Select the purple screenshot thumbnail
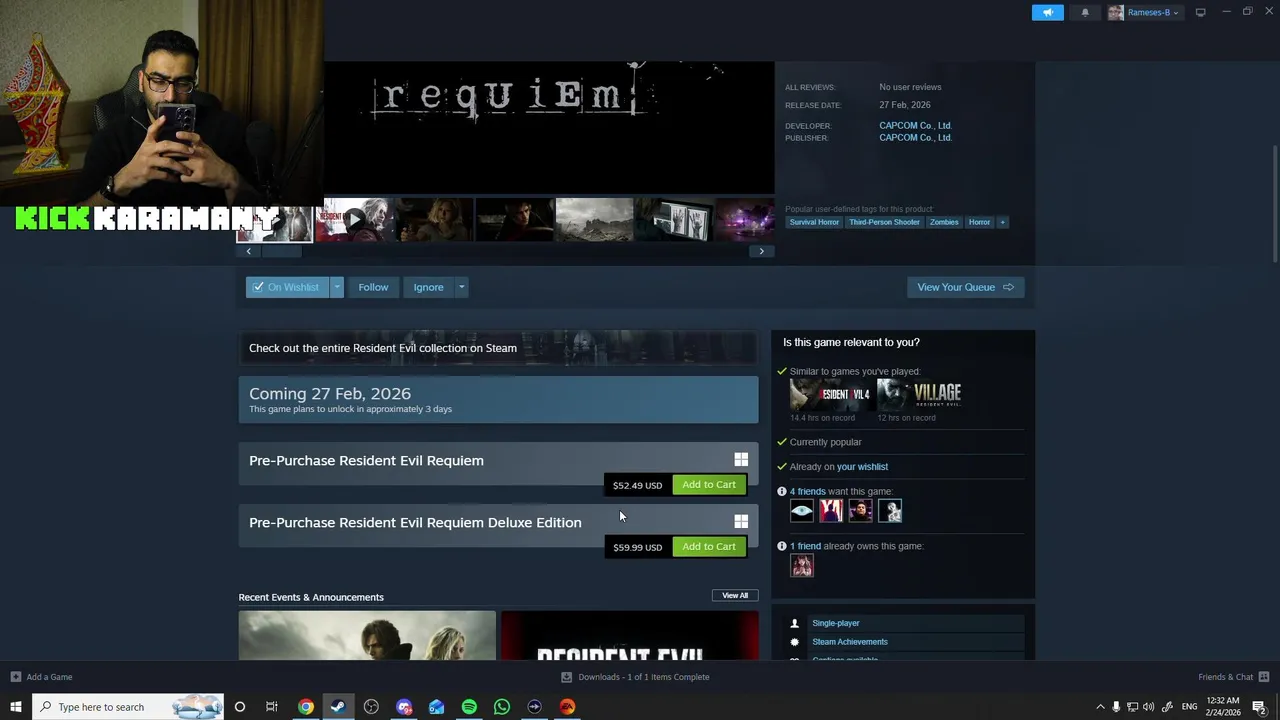 coord(744,220)
